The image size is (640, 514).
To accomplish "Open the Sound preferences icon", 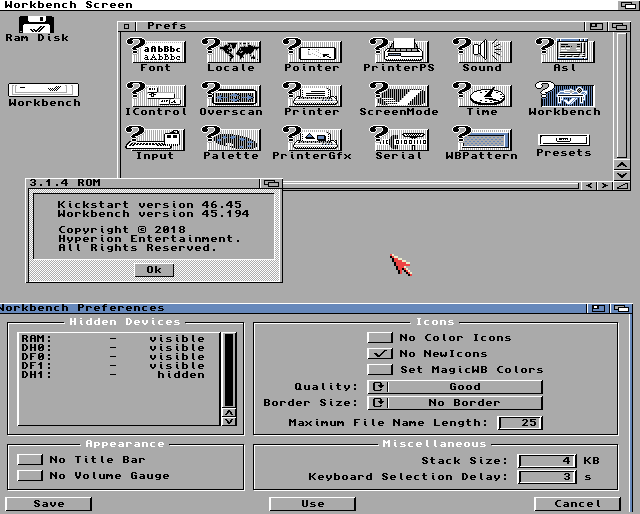I will [x=482, y=51].
